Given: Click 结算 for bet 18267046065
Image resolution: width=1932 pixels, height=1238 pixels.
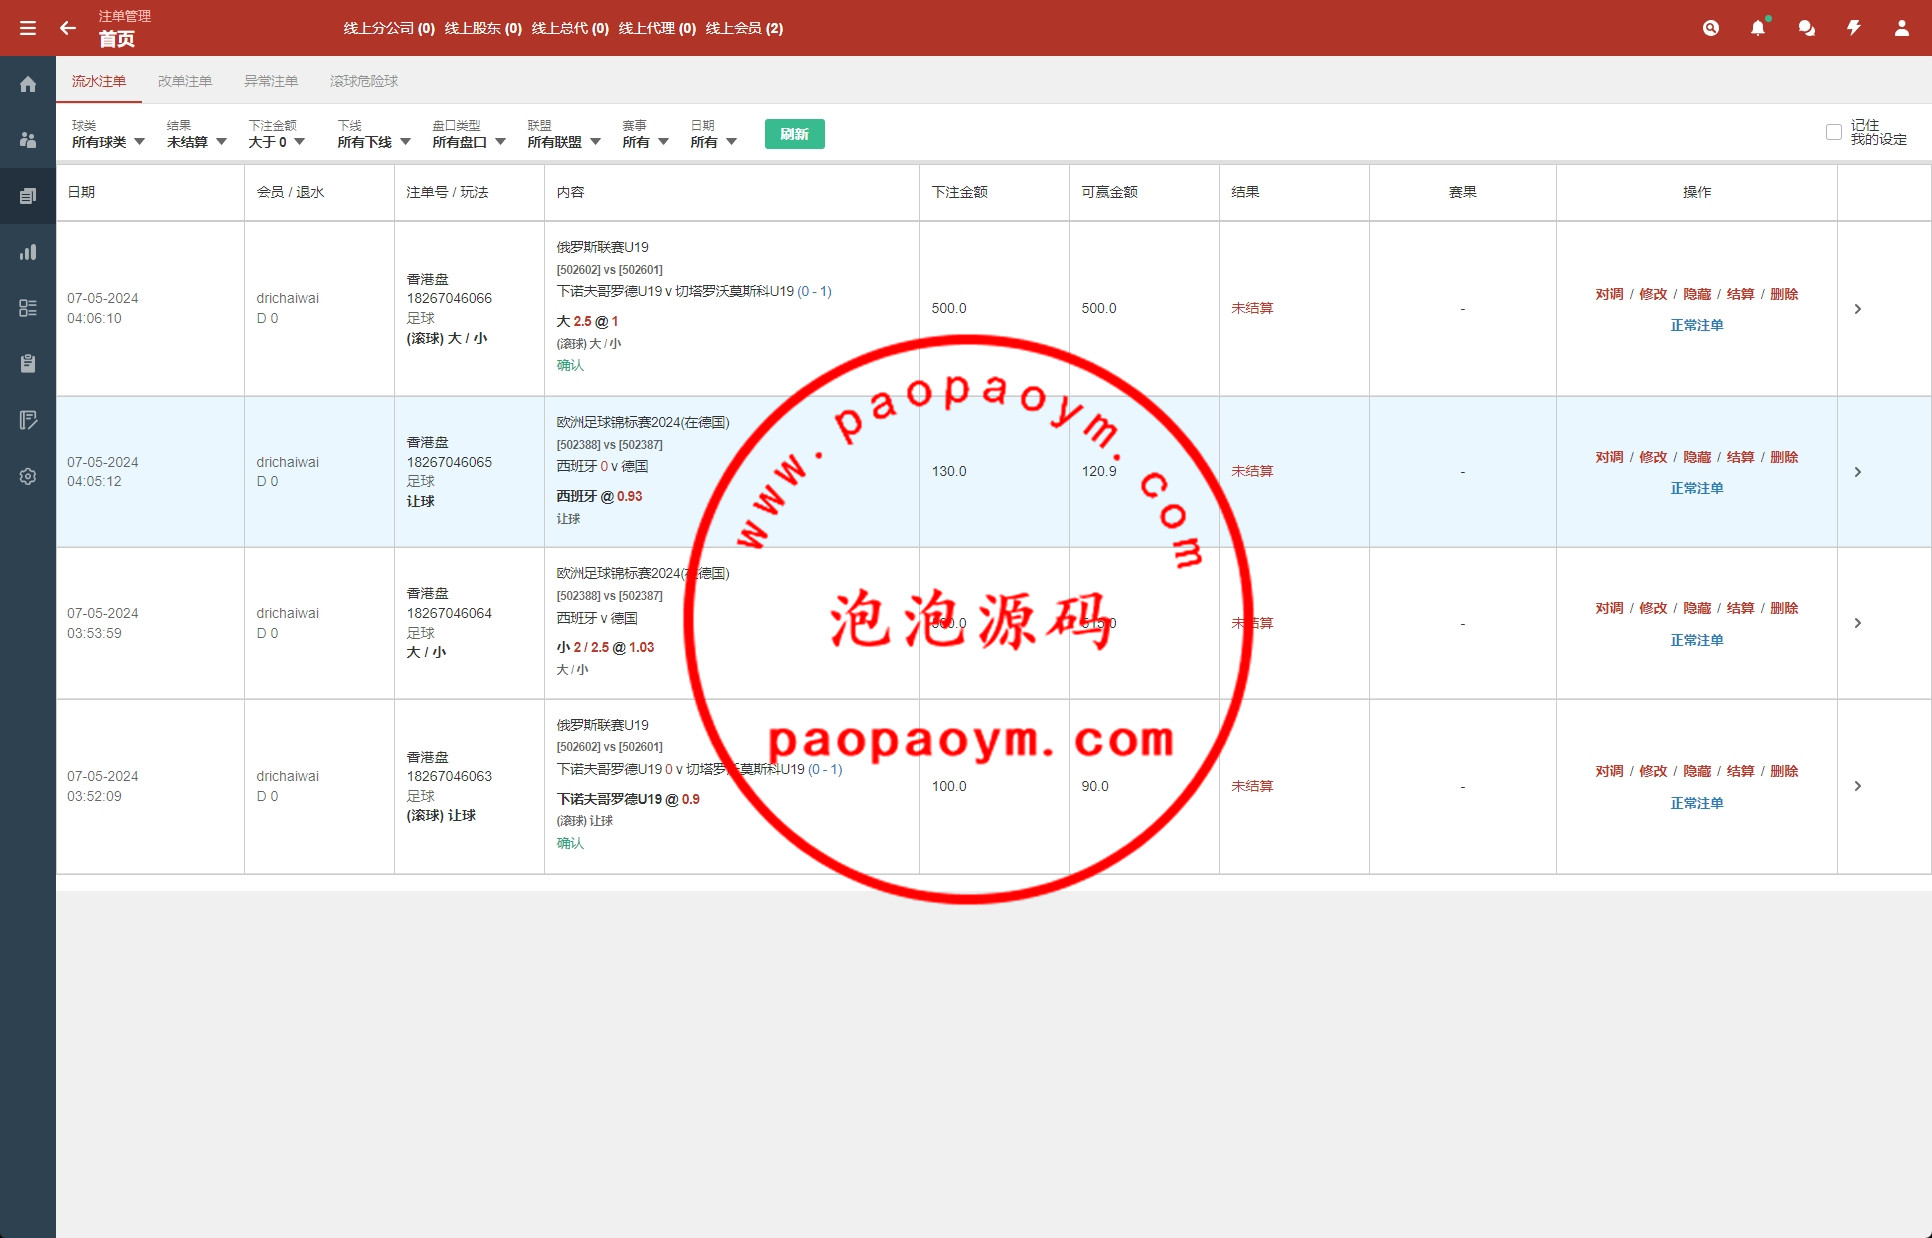Looking at the screenshot, I should pos(1740,457).
